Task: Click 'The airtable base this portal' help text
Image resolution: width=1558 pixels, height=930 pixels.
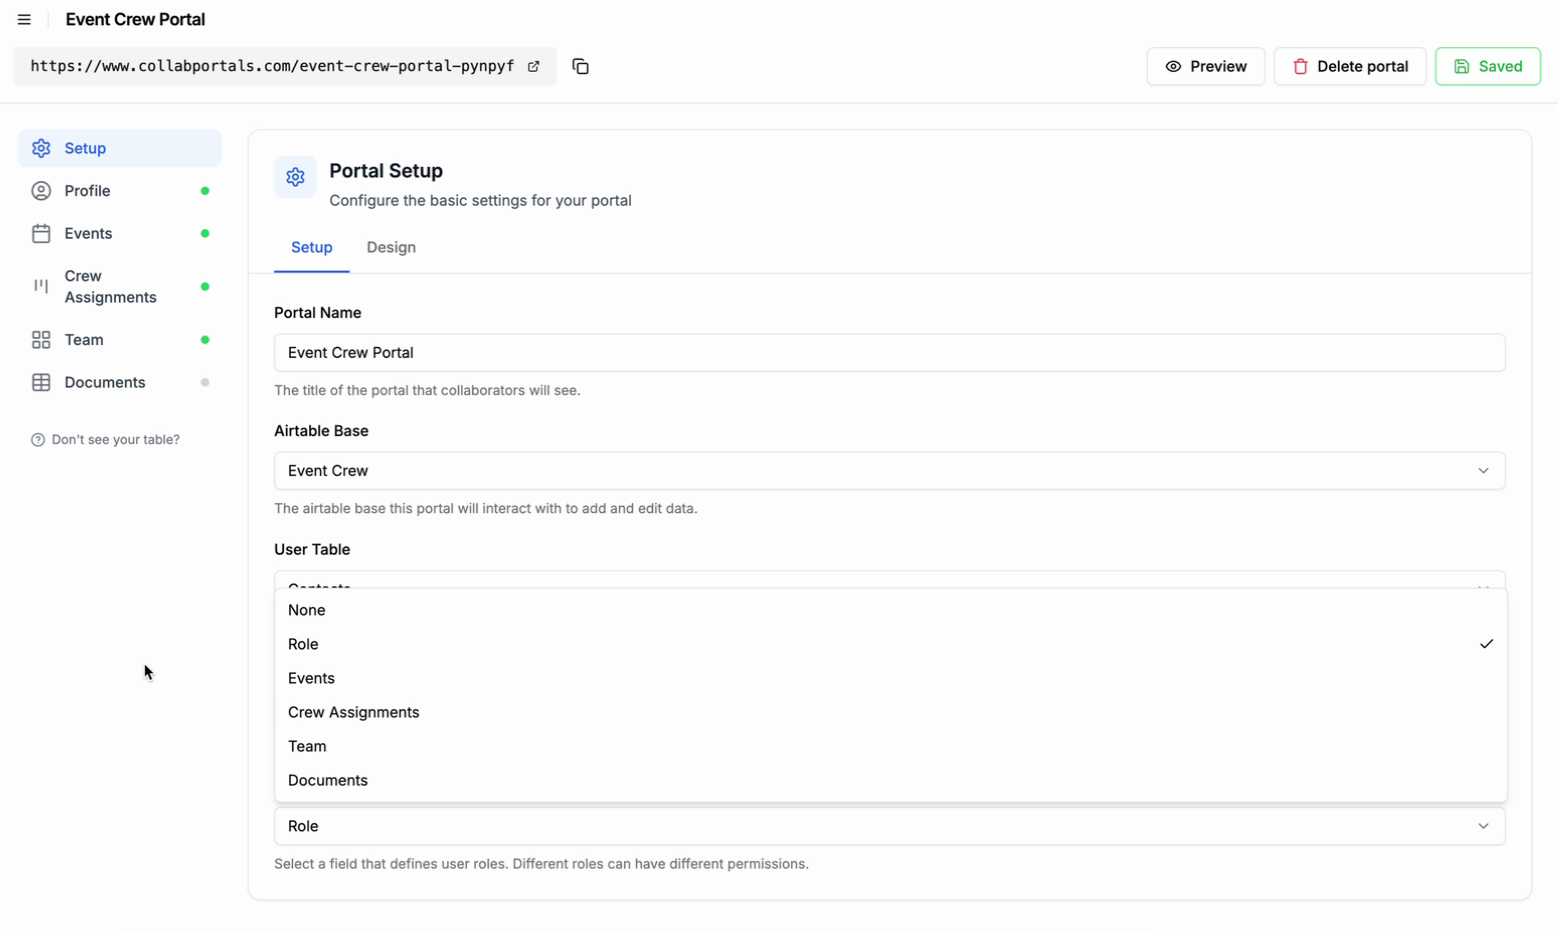Action: click(486, 509)
